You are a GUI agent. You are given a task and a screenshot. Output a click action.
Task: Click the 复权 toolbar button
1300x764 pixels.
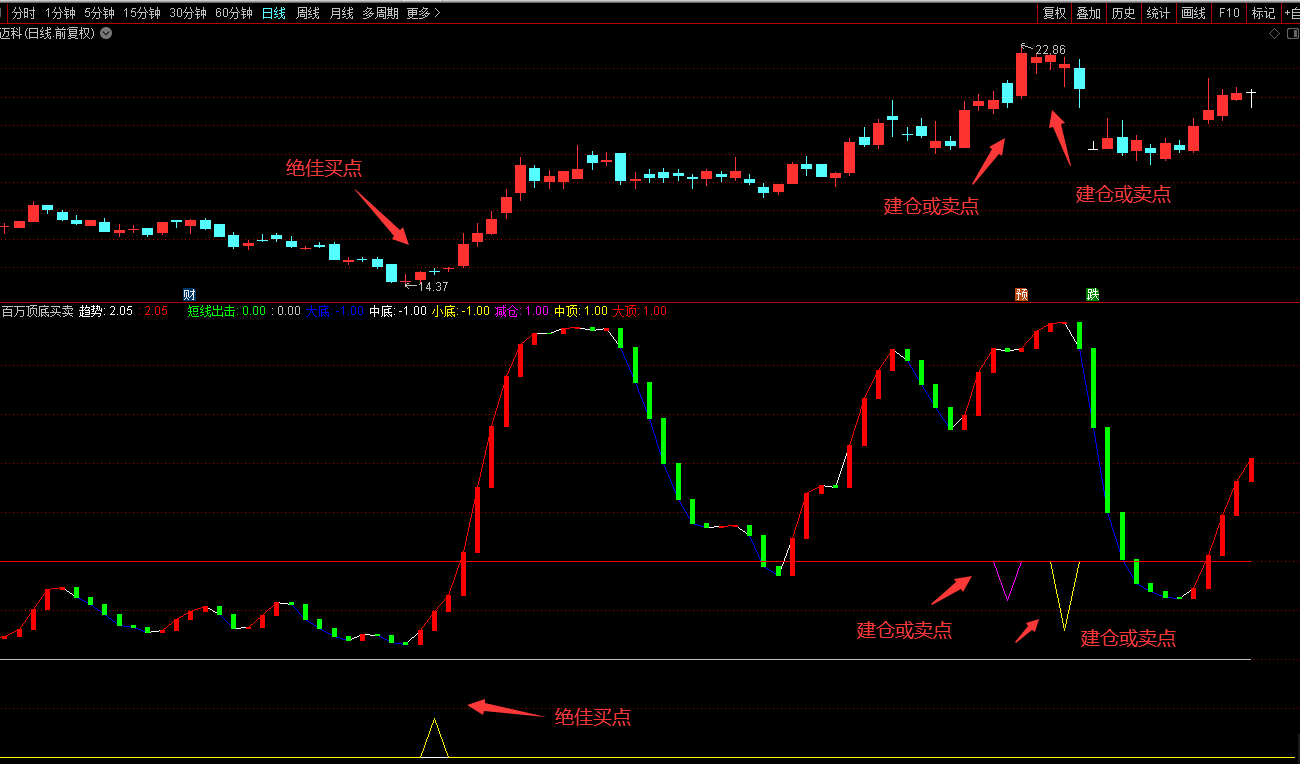pos(1054,13)
